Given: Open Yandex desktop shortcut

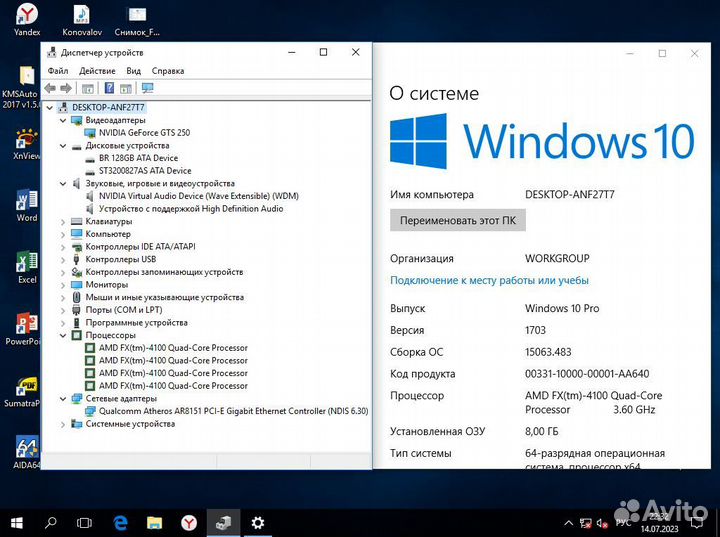Looking at the screenshot, I should coord(27,20).
